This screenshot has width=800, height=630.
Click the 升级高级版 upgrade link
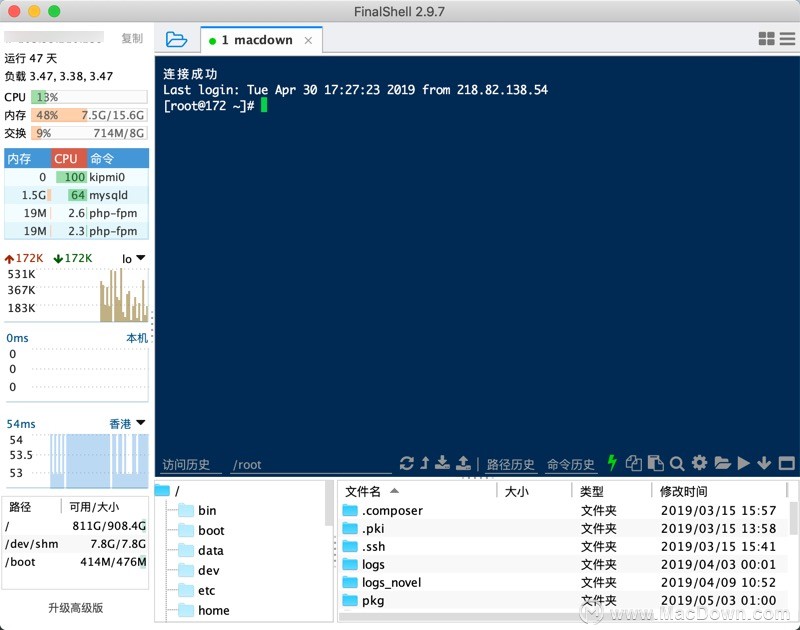coord(76,608)
